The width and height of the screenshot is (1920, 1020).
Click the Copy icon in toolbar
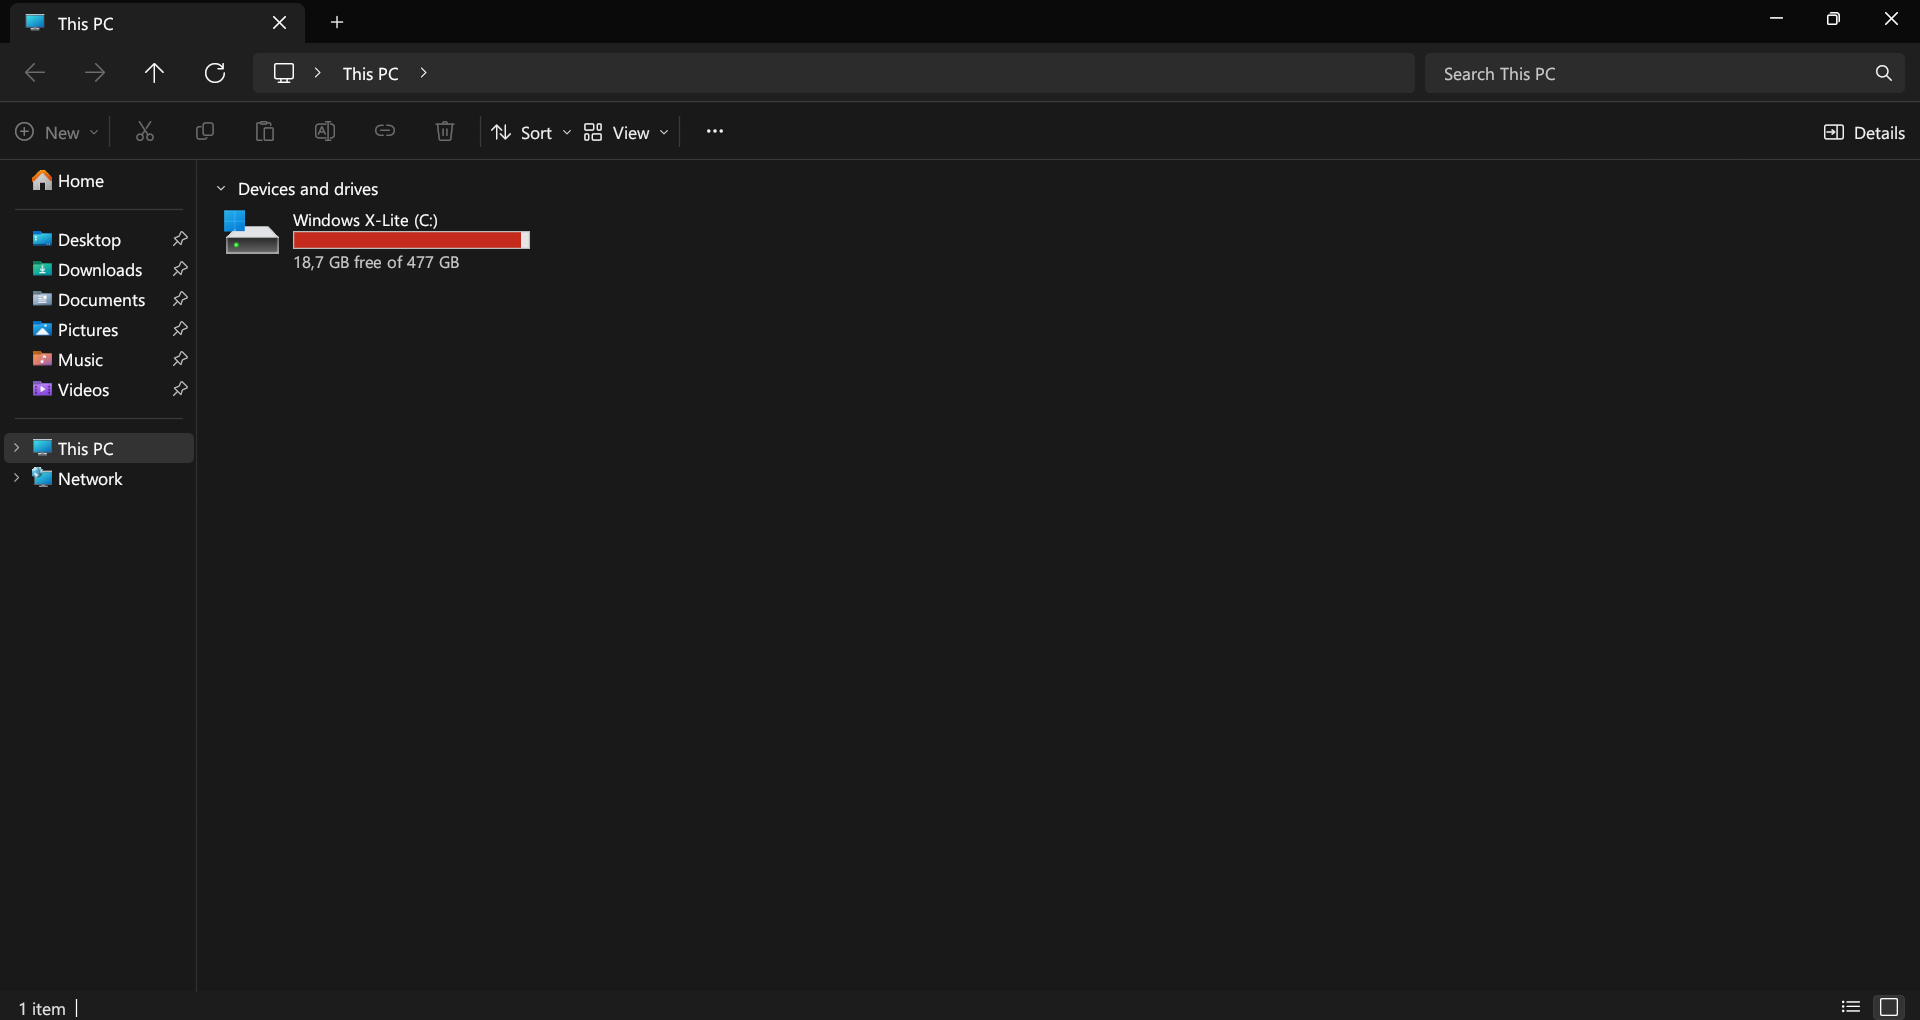[x=205, y=132]
